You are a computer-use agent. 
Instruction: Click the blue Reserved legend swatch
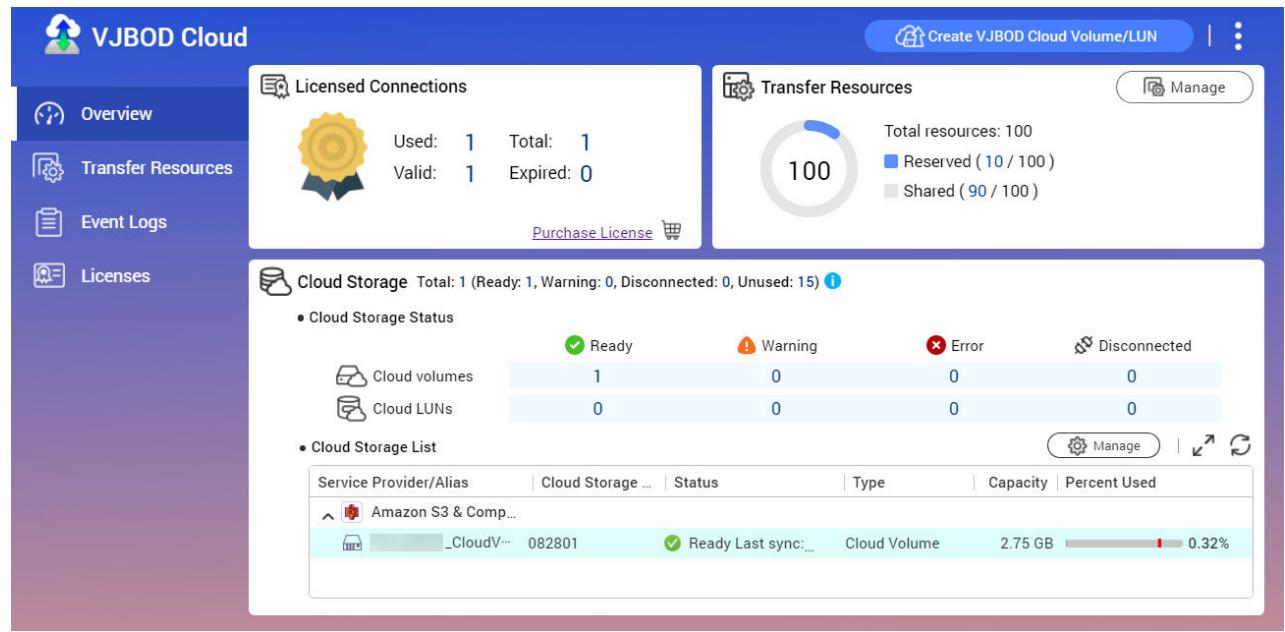pyautogui.click(x=893, y=162)
